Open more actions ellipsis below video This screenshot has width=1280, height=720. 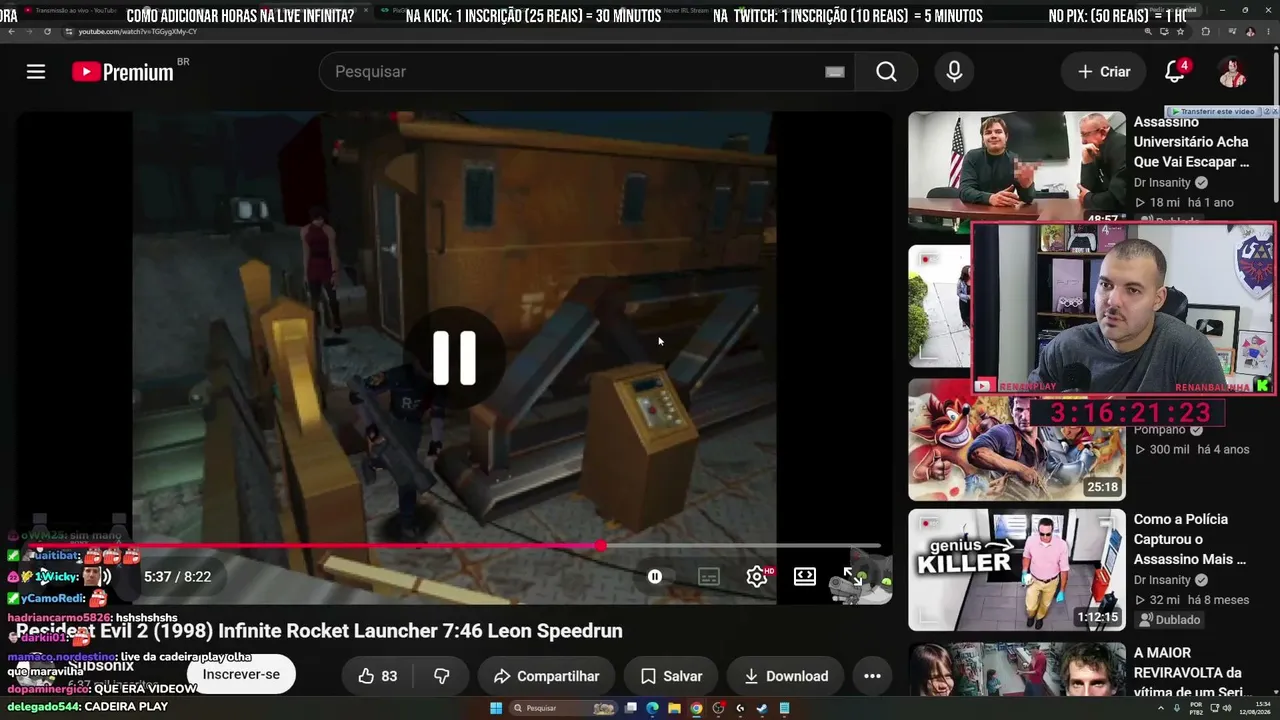click(872, 676)
